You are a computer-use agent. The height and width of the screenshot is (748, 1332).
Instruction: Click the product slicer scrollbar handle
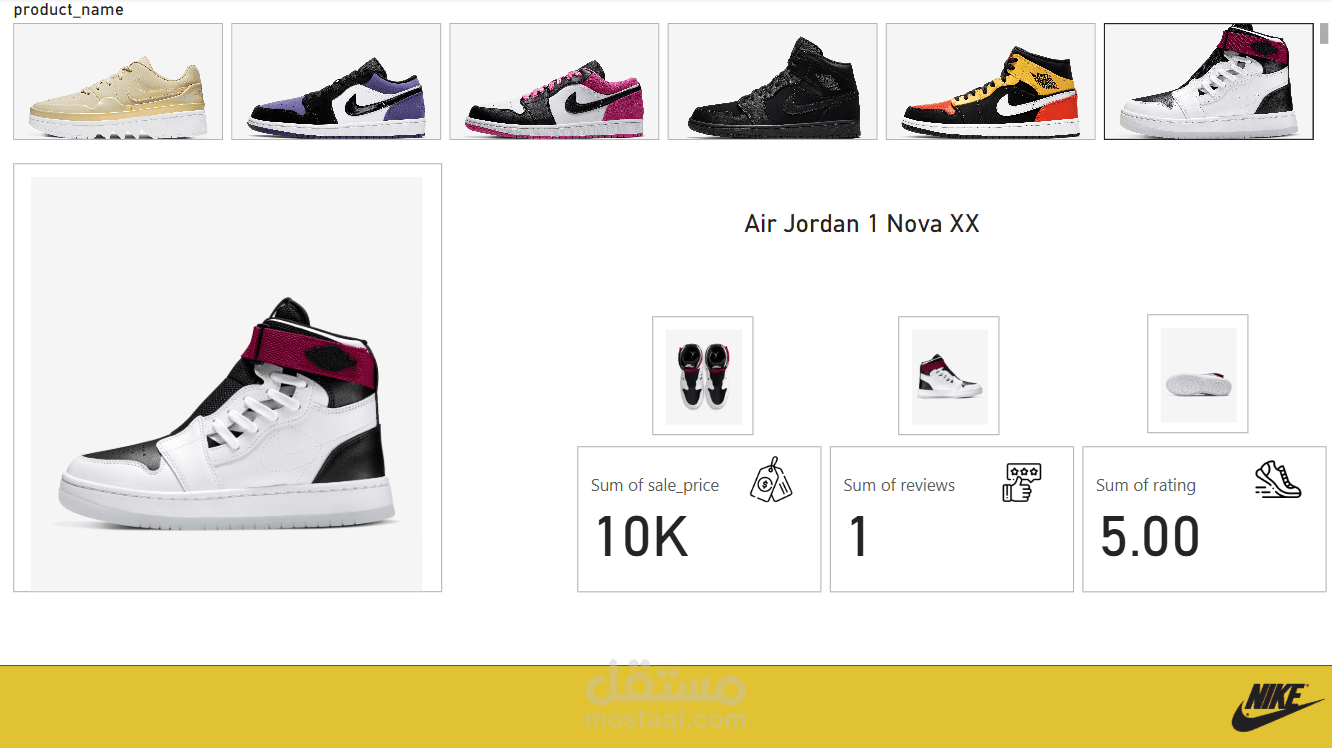1324,33
